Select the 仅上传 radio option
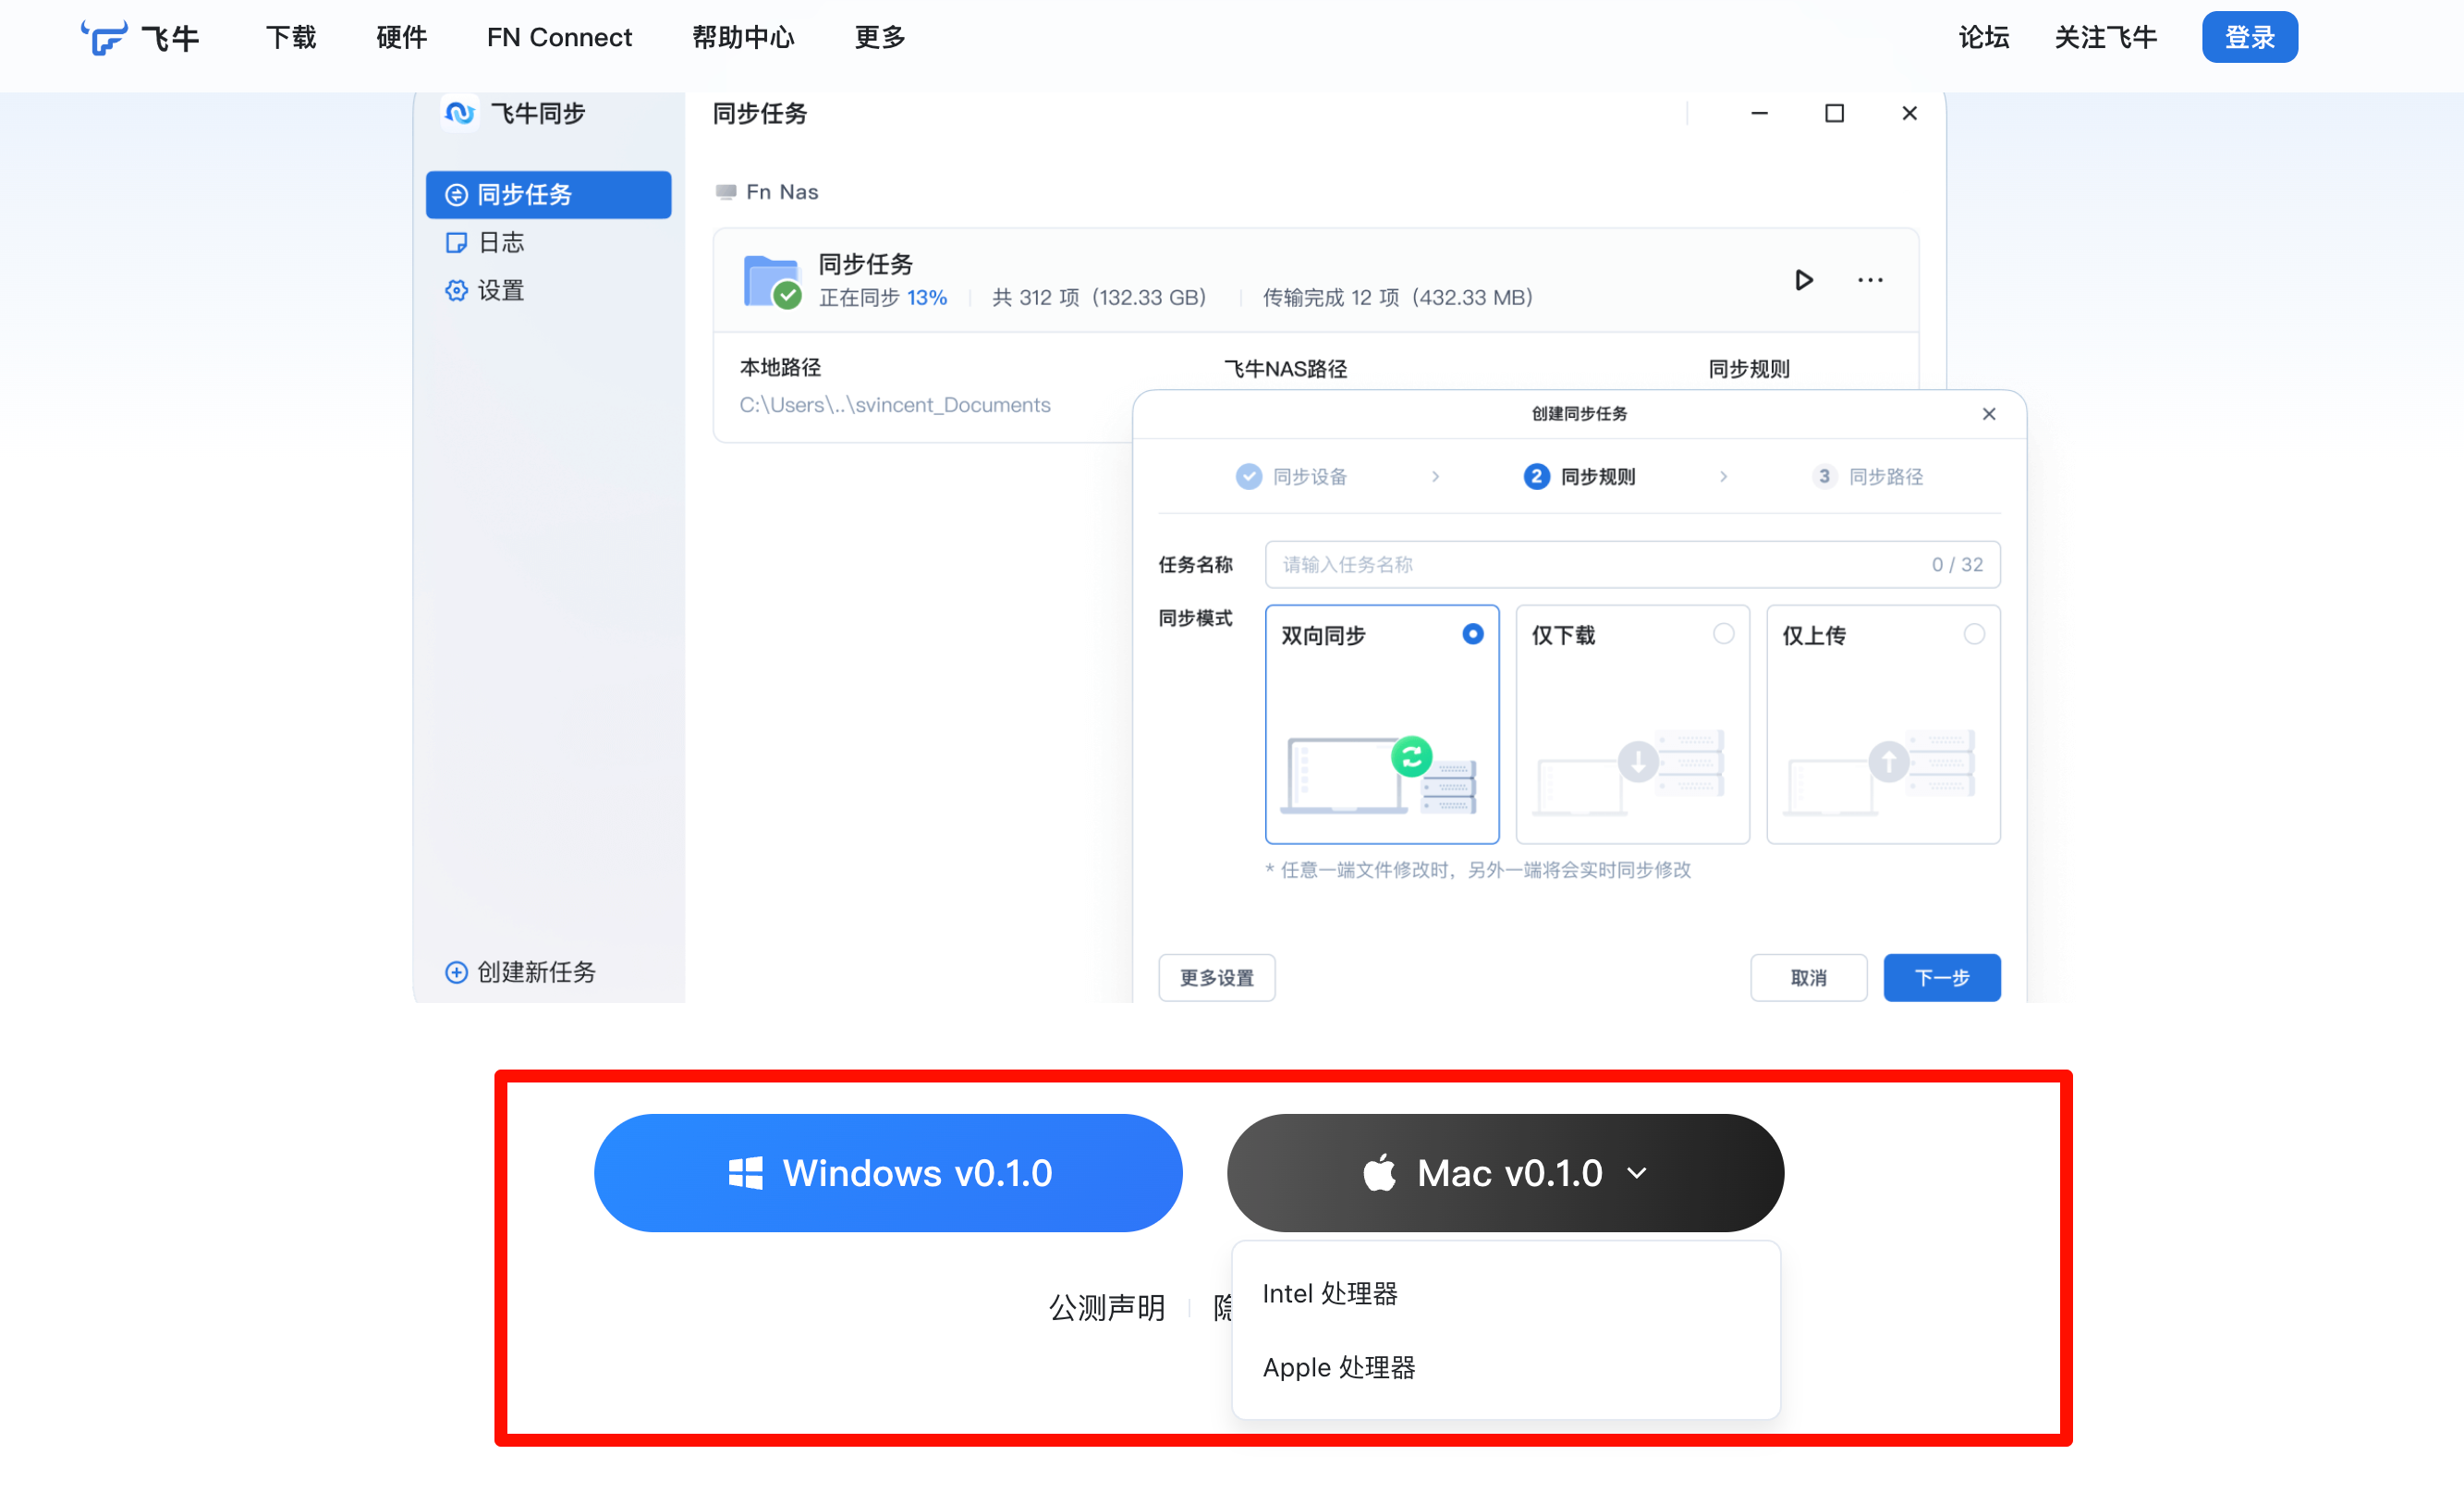Image resolution: width=2464 pixels, height=1492 pixels. 1974,634
